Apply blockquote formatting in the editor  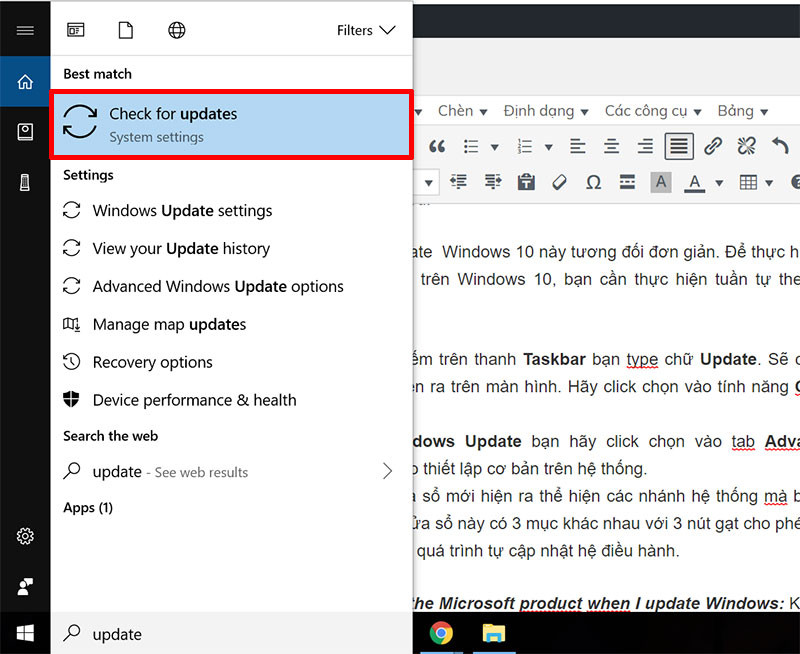click(437, 147)
